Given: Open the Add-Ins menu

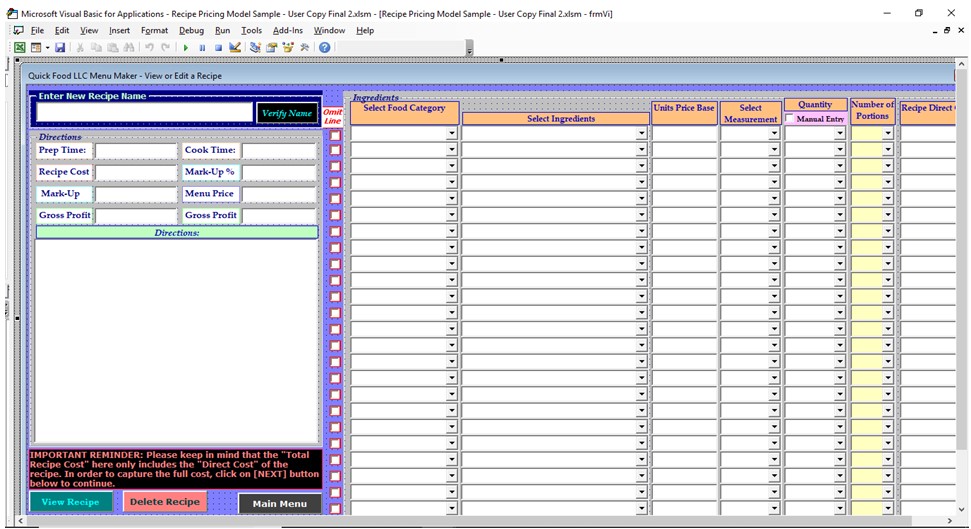Looking at the screenshot, I should pos(288,30).
